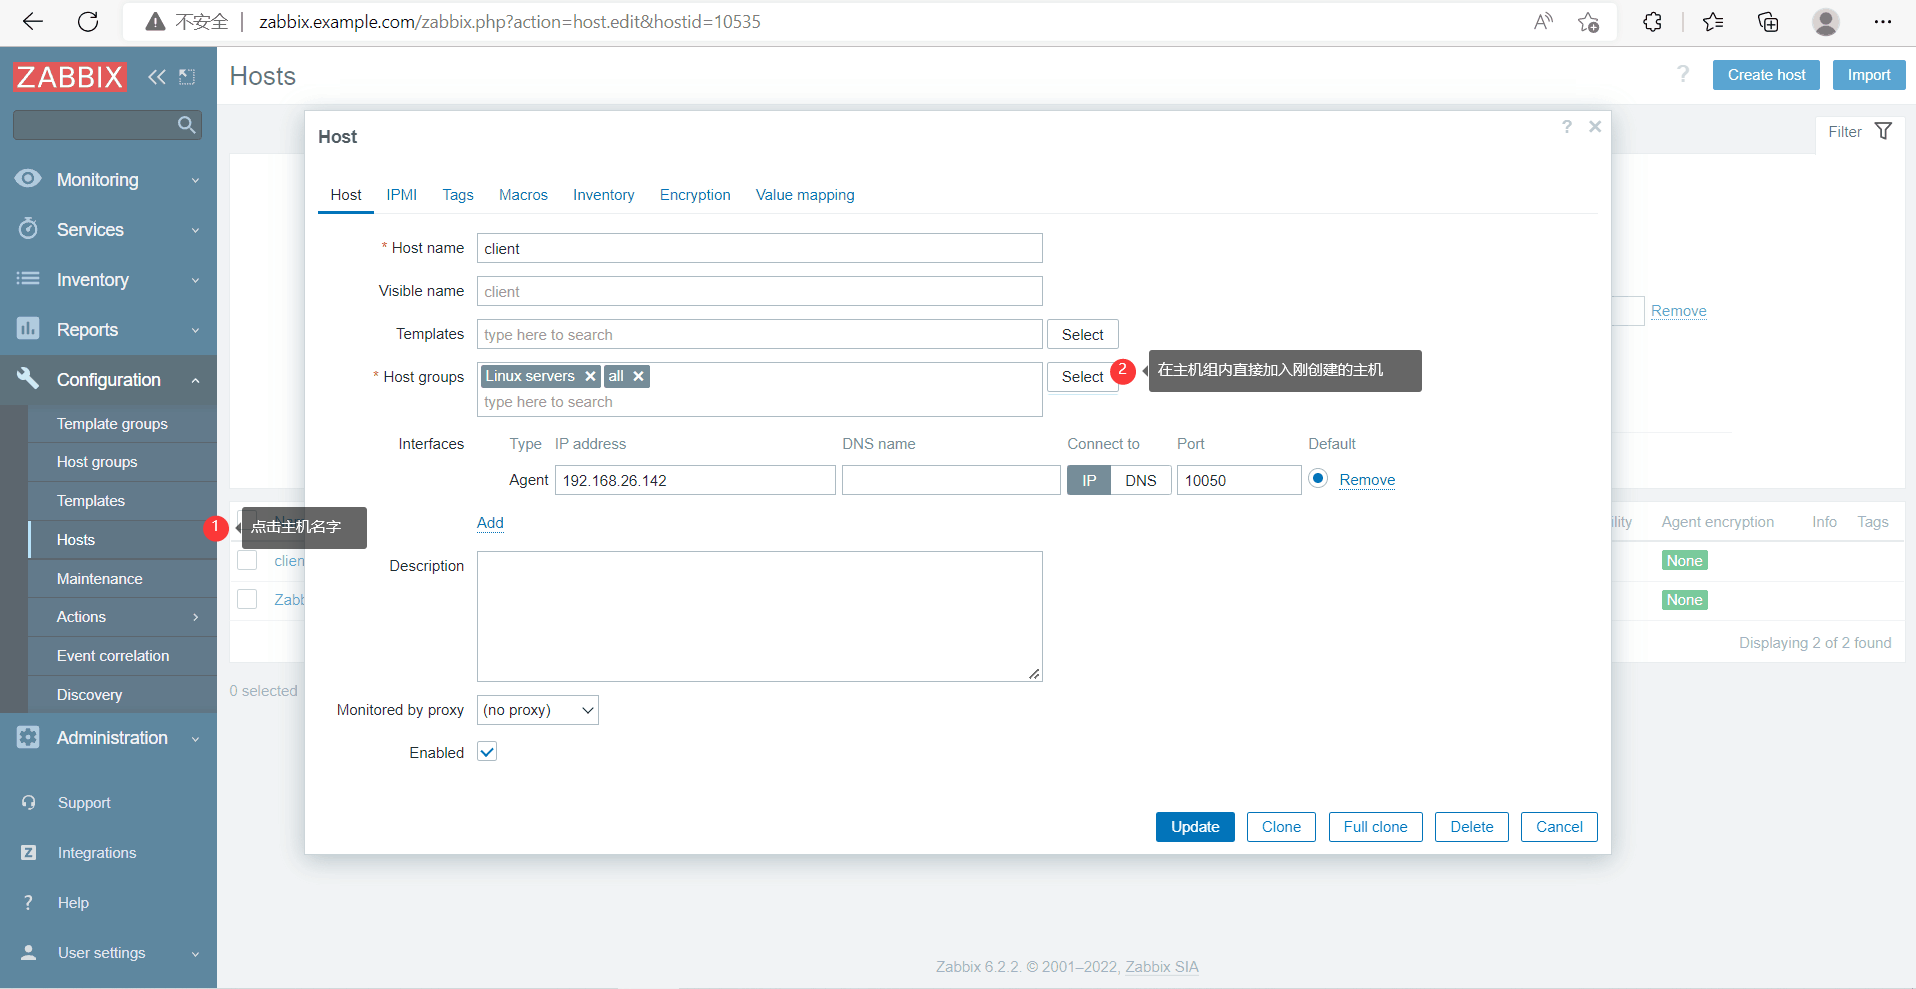Add this page to favorites
The width and height of the screenshot is (1916, 989).
[1588, 22]
